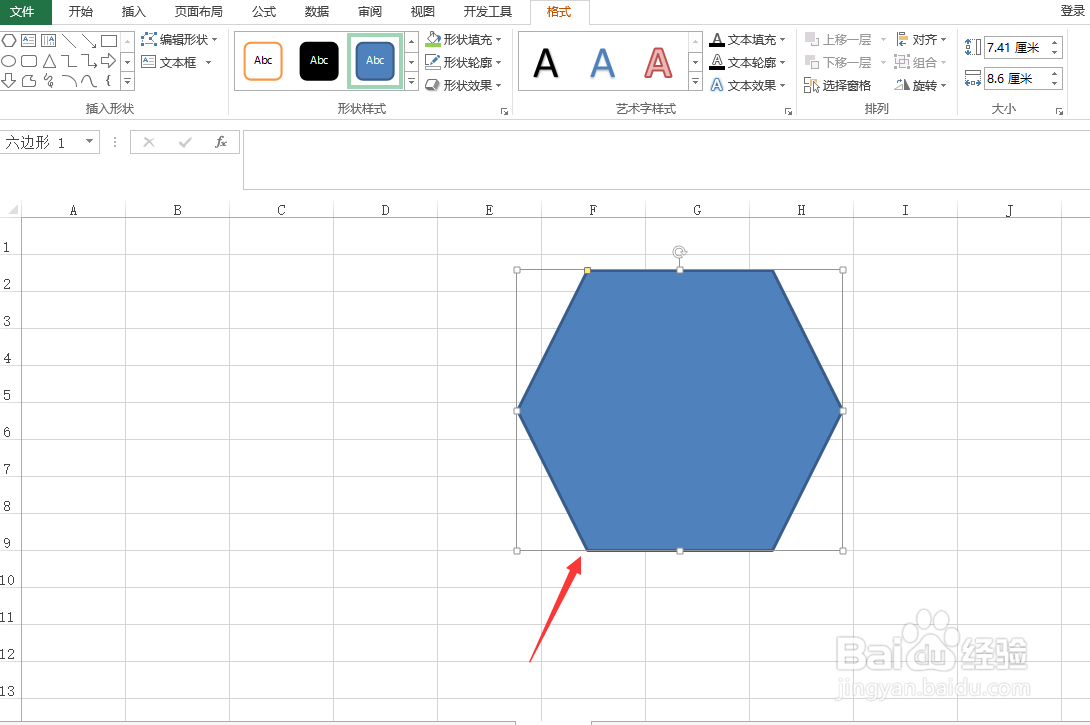Pick the arrow line shape

pos(89,40)
